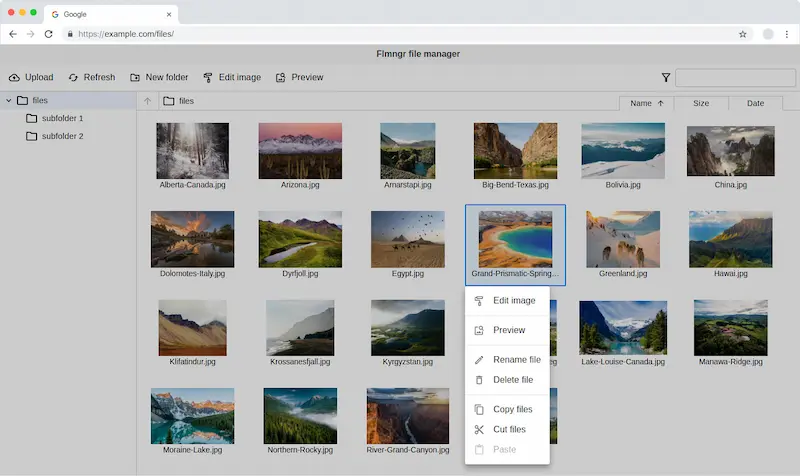Reload the page with browser reload icon

pos(48,34)
